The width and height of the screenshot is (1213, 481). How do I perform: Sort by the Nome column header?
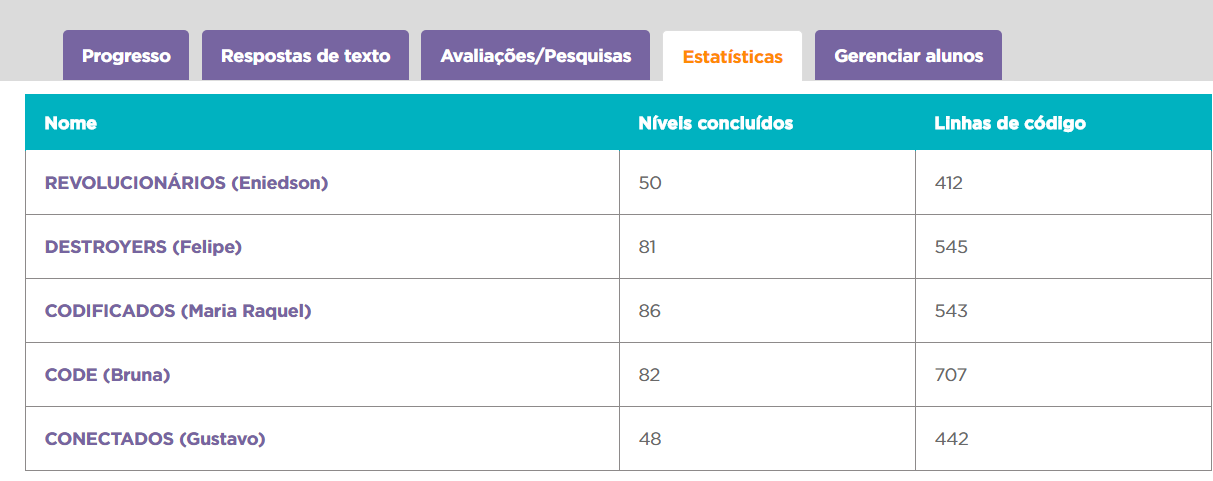click(x=71, y=123)
